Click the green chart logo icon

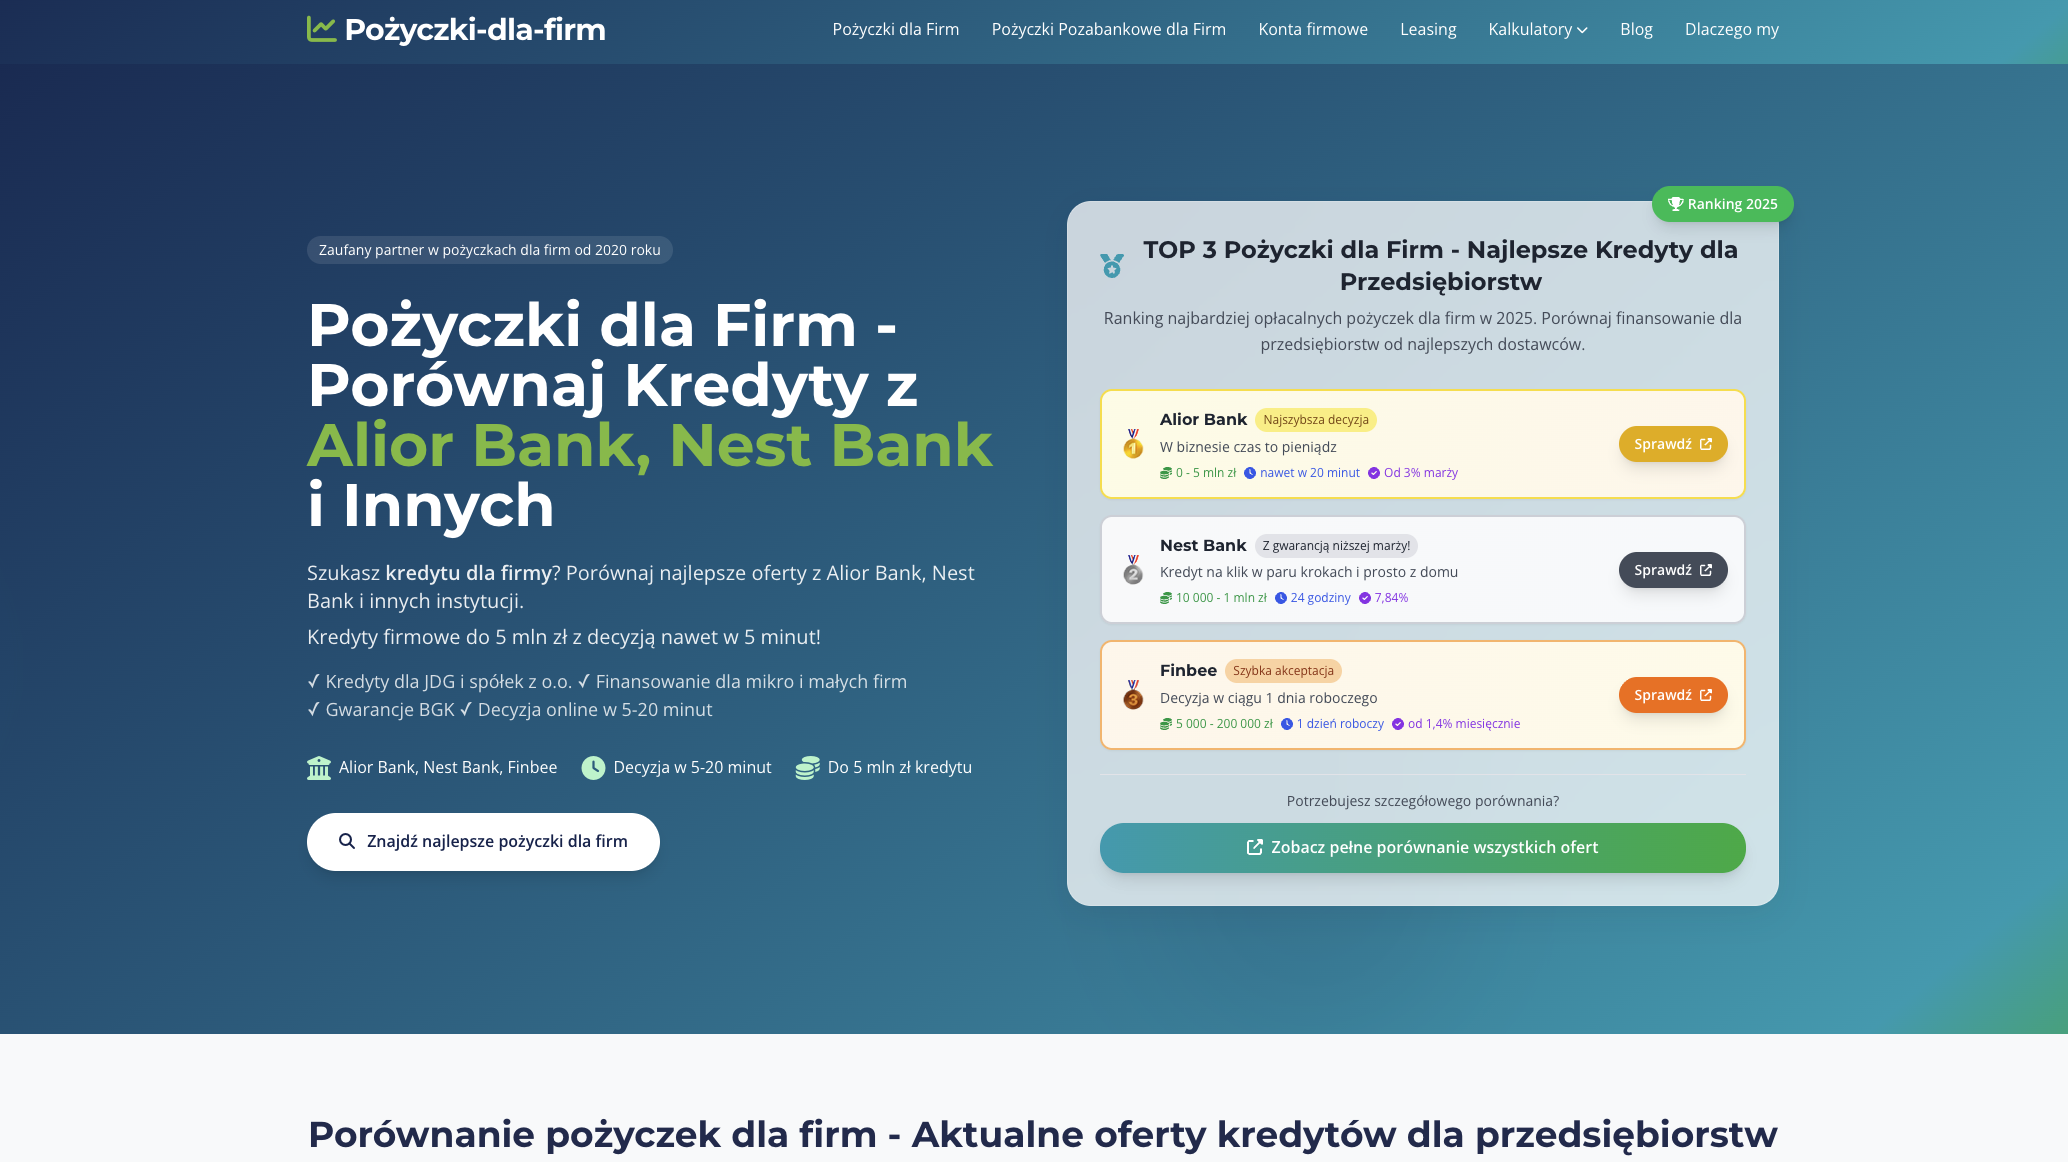pyautogui.click(x=321, y=29)
